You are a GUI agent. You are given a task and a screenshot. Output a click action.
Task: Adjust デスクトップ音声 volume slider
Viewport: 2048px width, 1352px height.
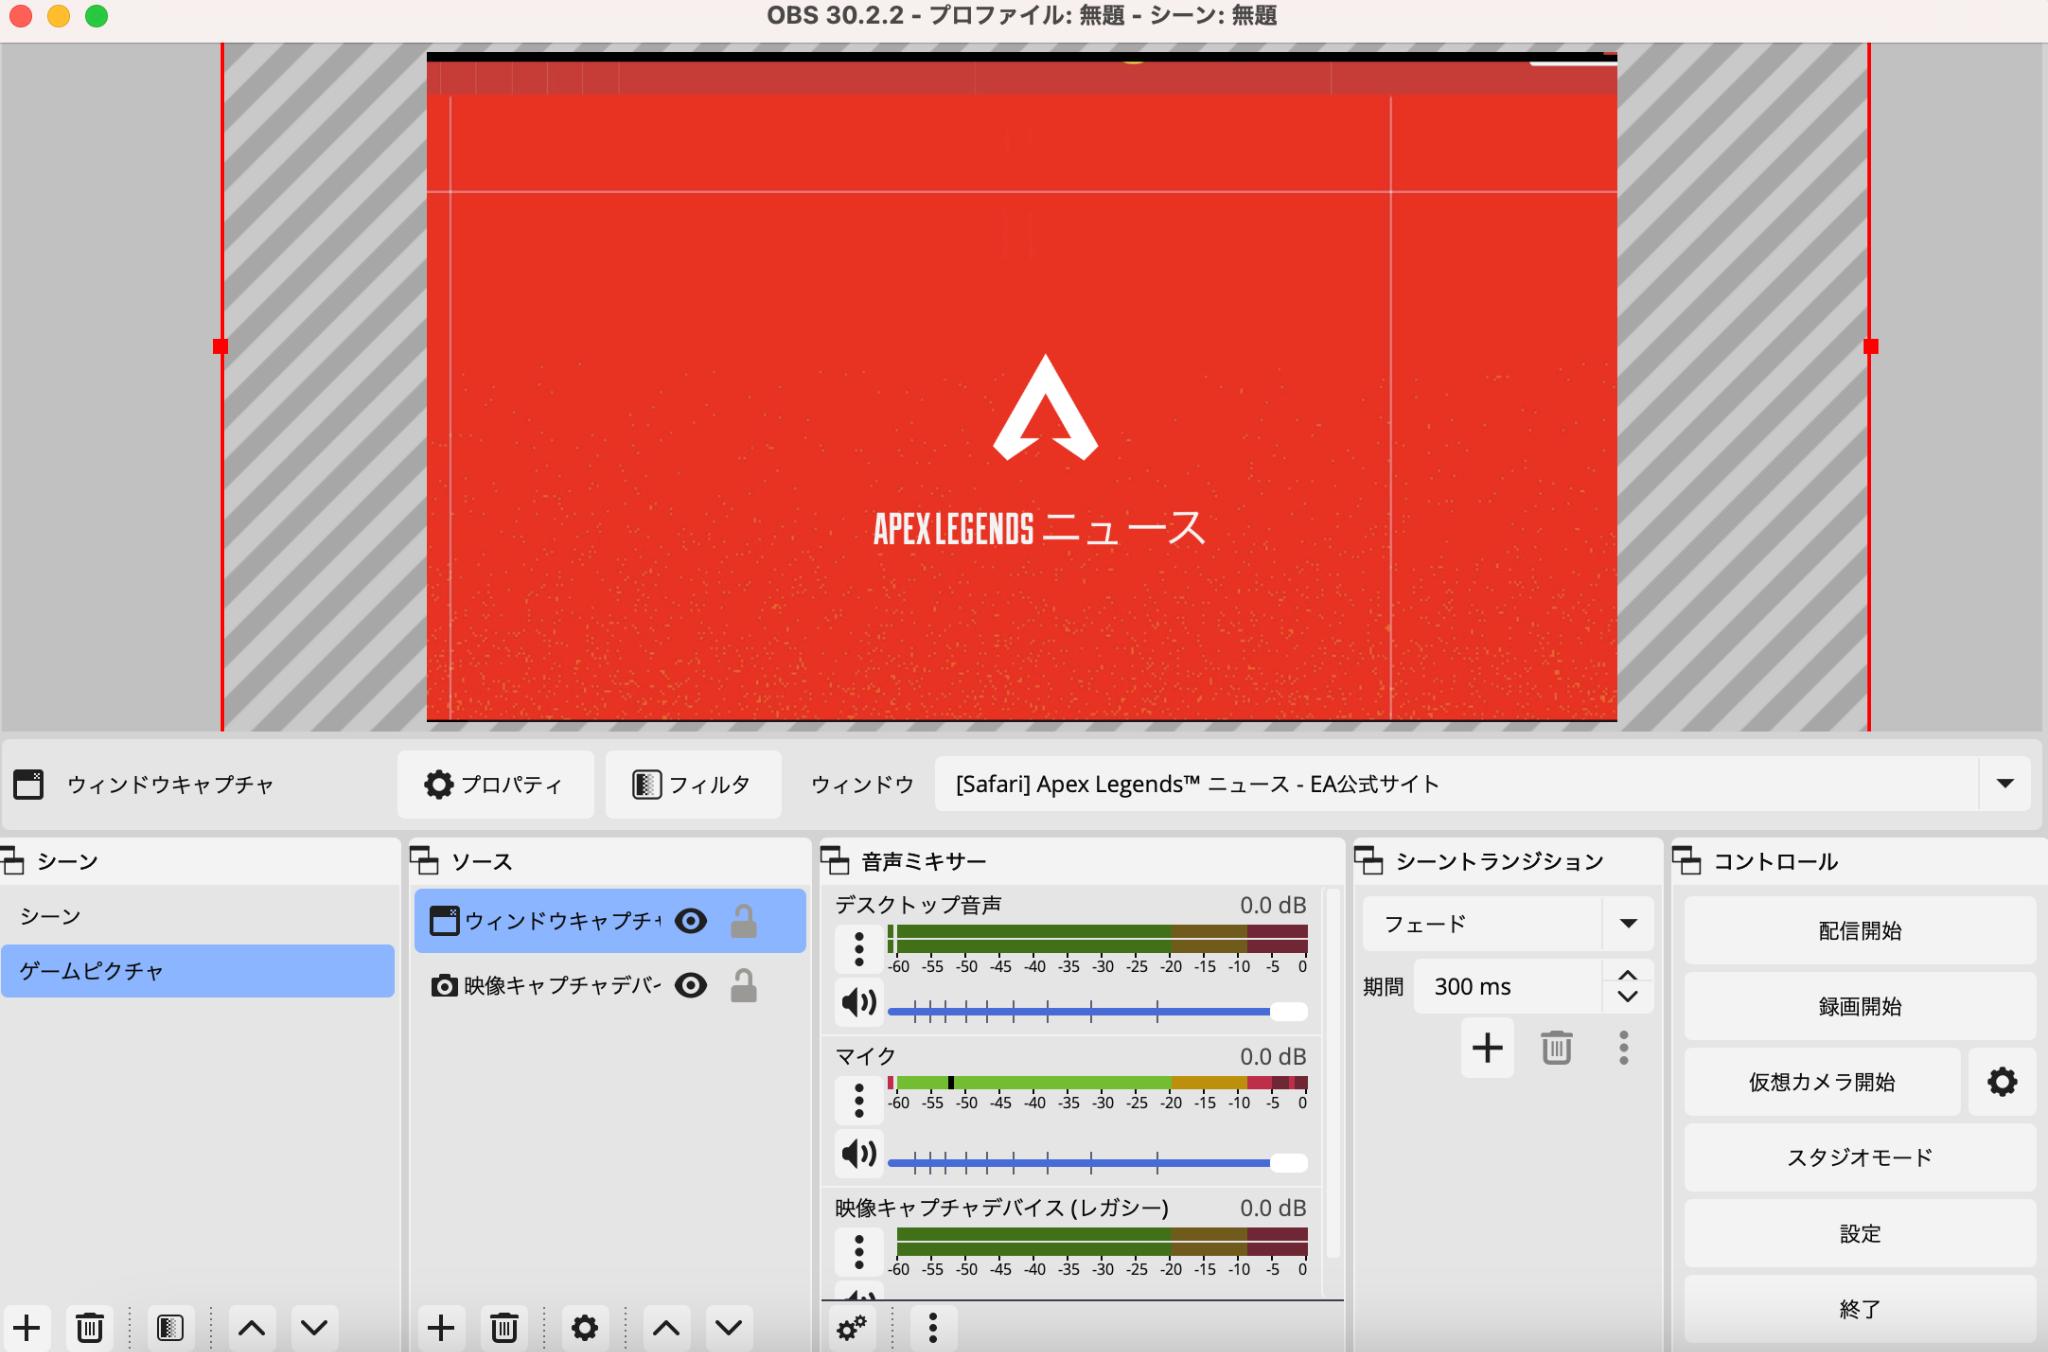click(x=1097, y=1011)
